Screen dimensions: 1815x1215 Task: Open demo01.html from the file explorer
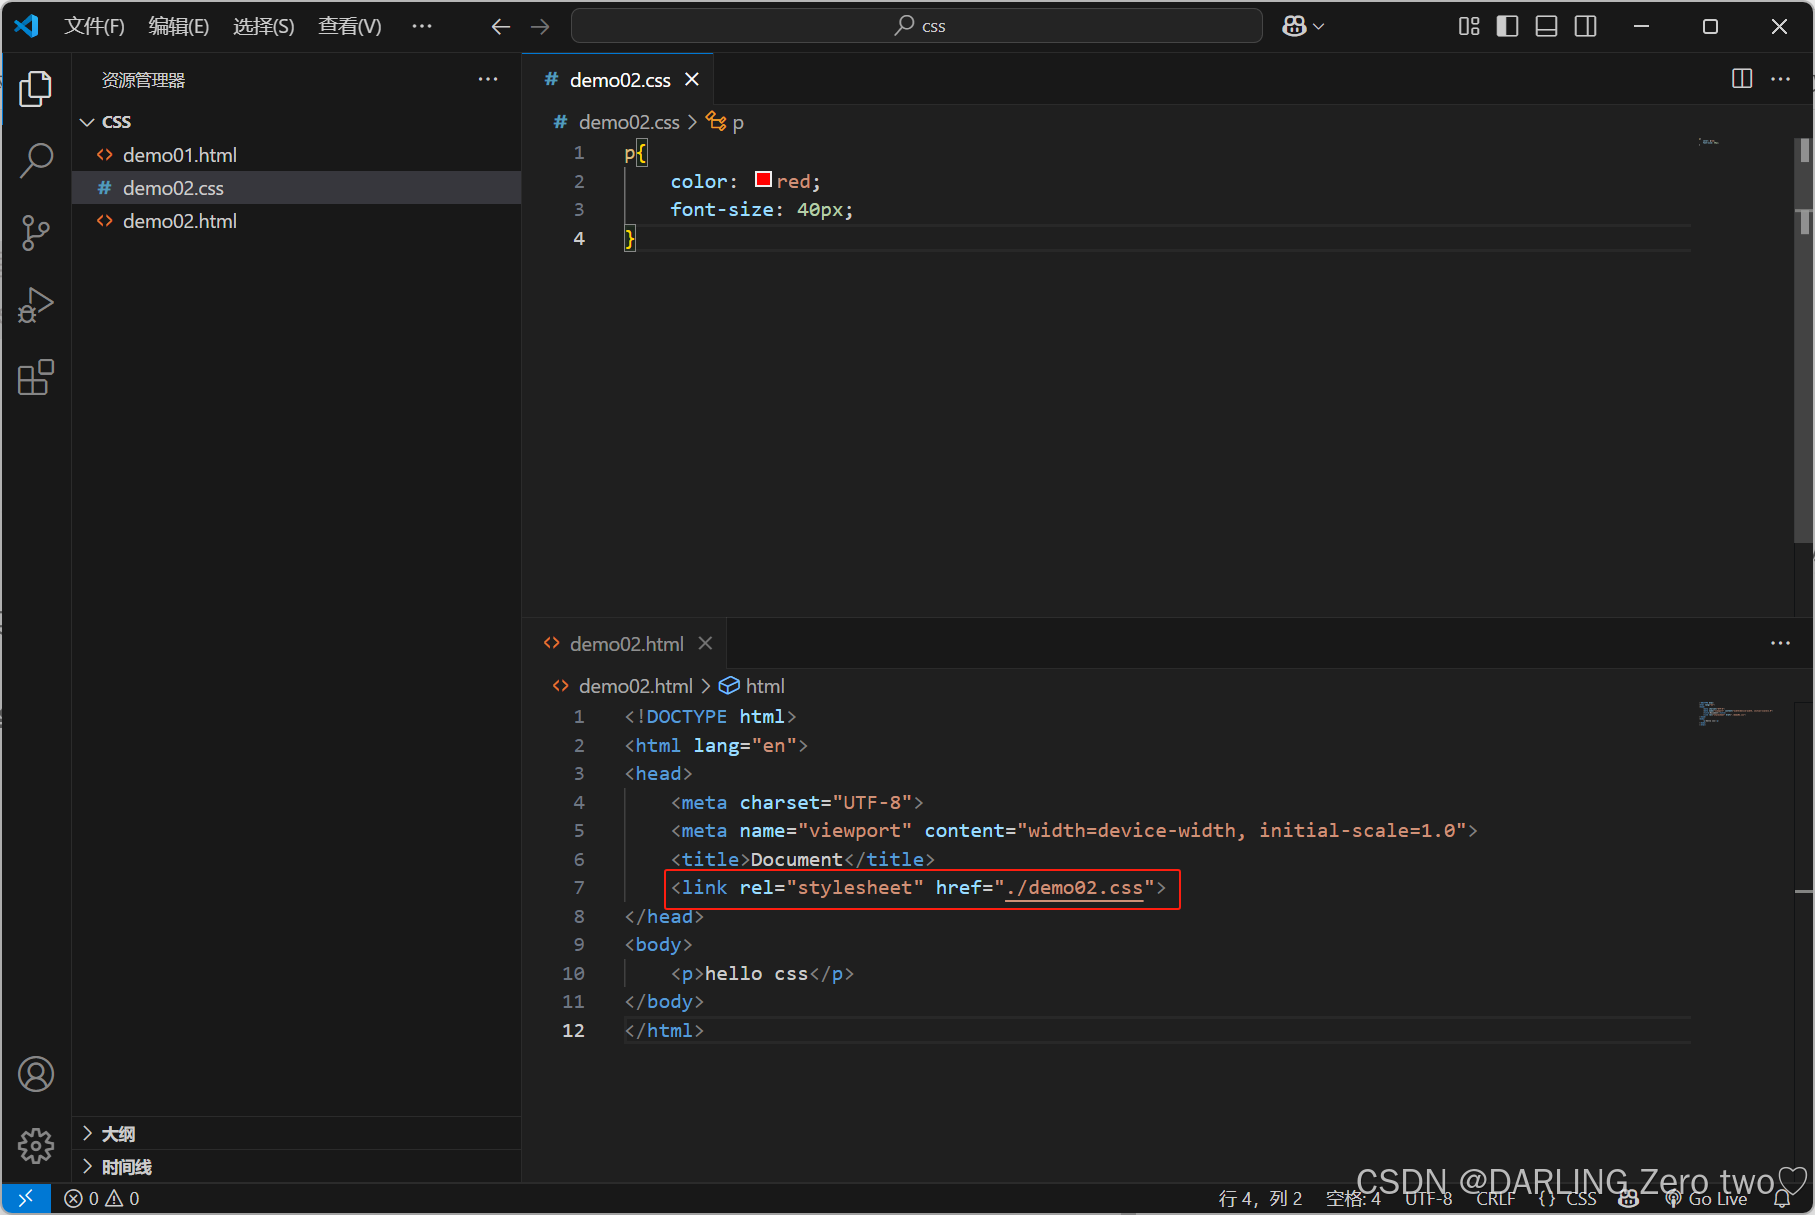click(x=180, y=155)
